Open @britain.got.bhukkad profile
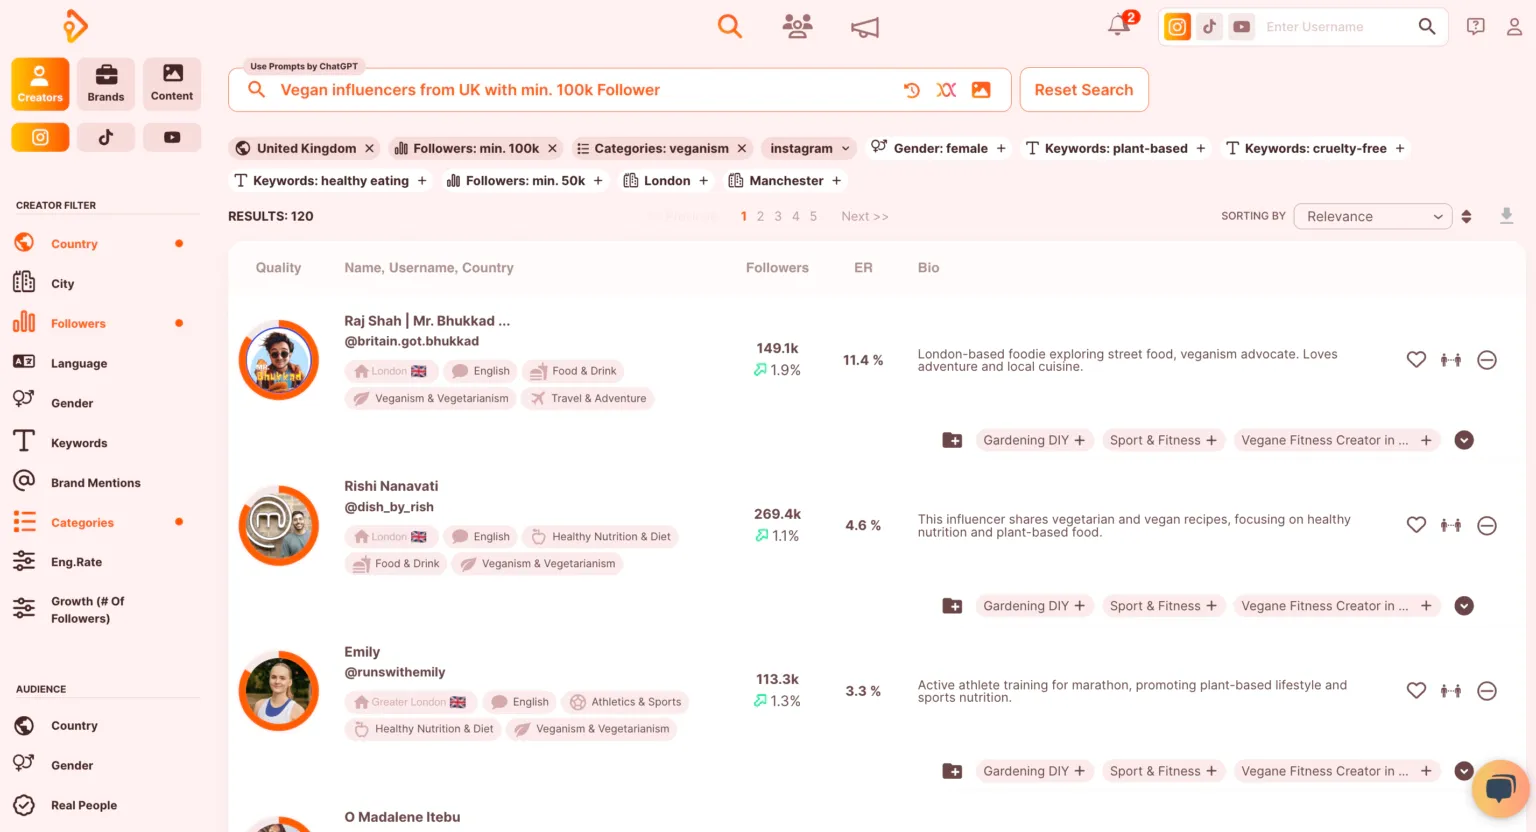This screenshot has height=832, width=1536. (x=411, y=341)
